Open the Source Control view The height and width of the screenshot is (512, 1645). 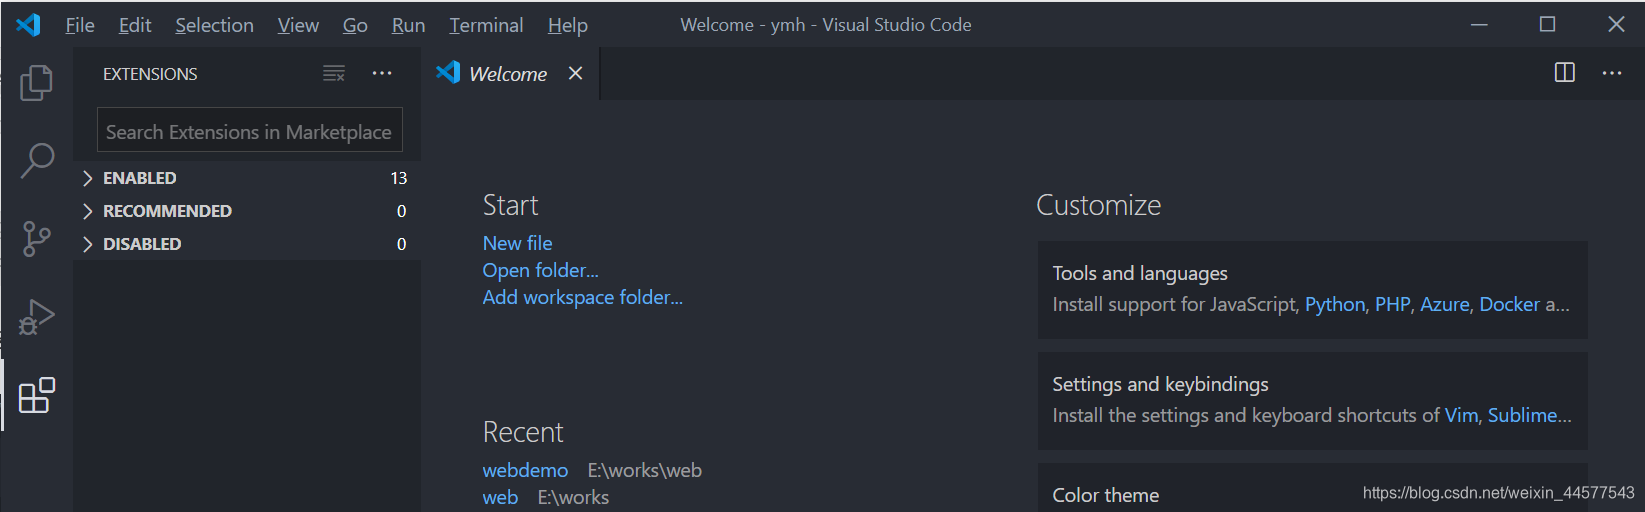[x=36, y=239]
